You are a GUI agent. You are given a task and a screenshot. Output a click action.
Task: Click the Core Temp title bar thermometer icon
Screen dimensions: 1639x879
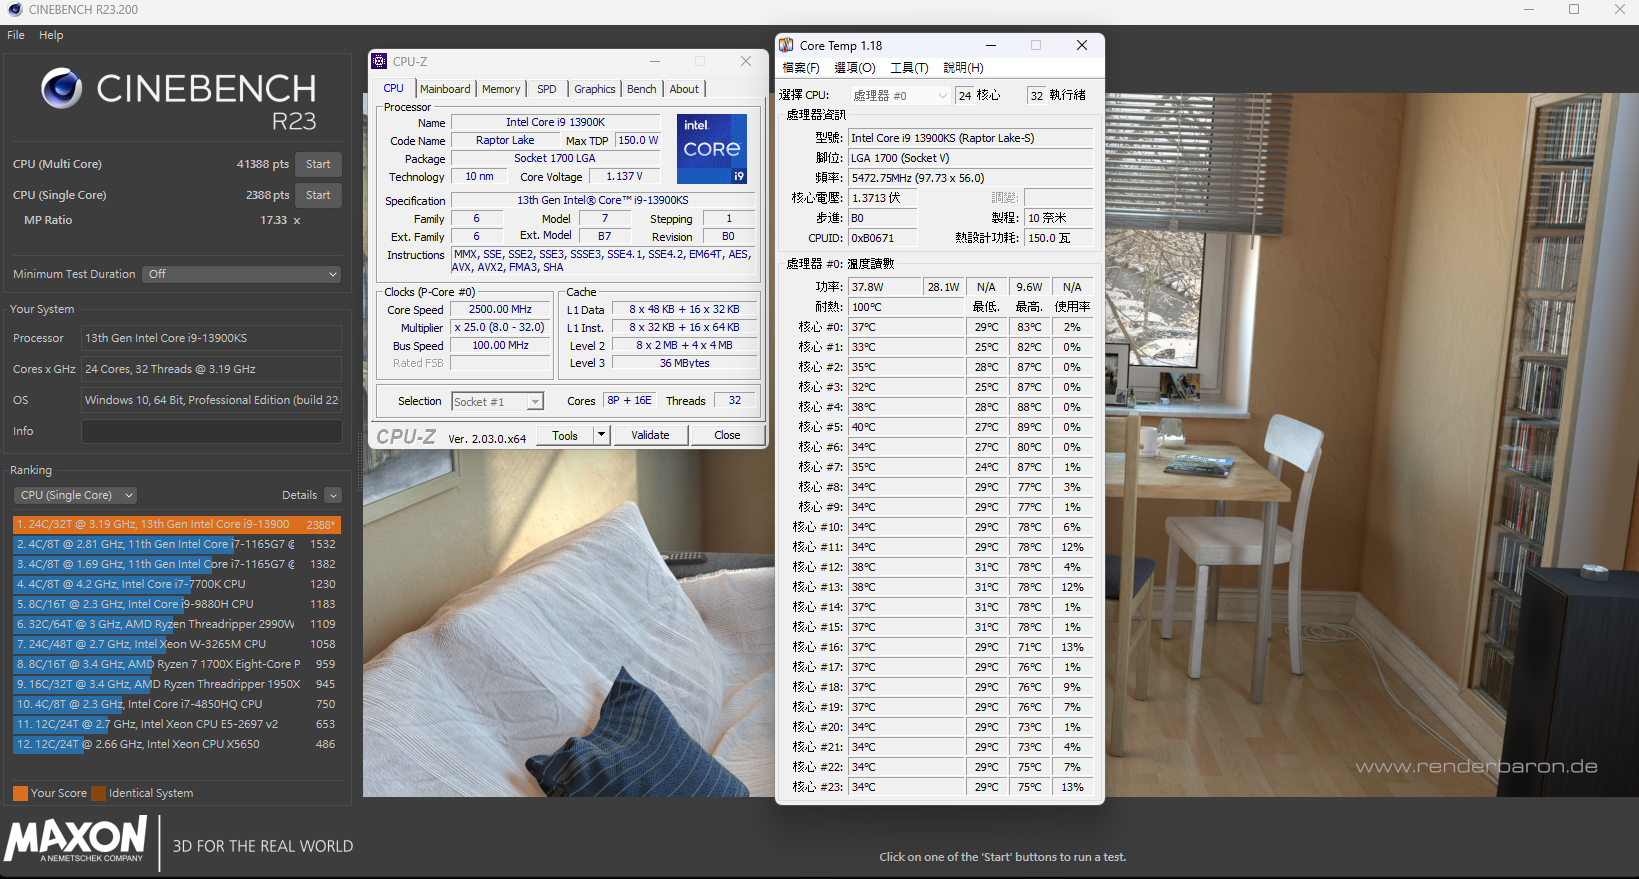pyautogui.click(x=786, y=45)
